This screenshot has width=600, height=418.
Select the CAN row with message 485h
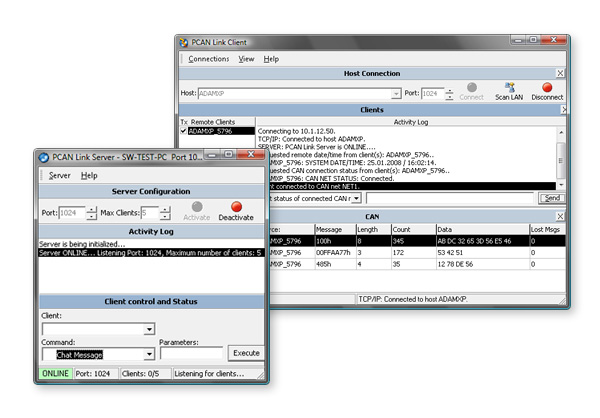[x=417, y=264]
